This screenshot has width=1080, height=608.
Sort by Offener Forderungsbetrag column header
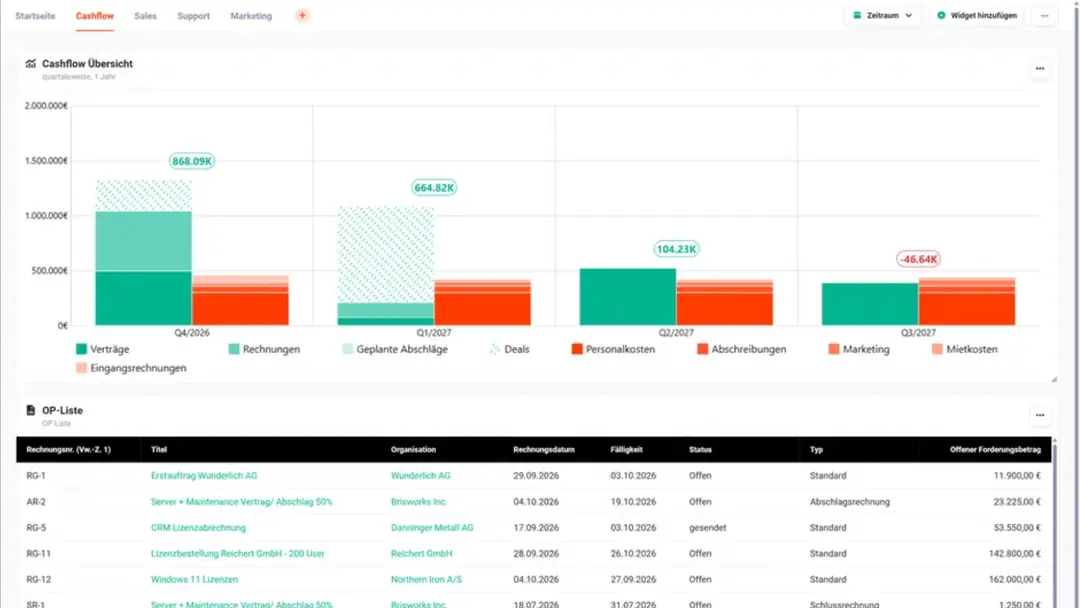(995, 450)
